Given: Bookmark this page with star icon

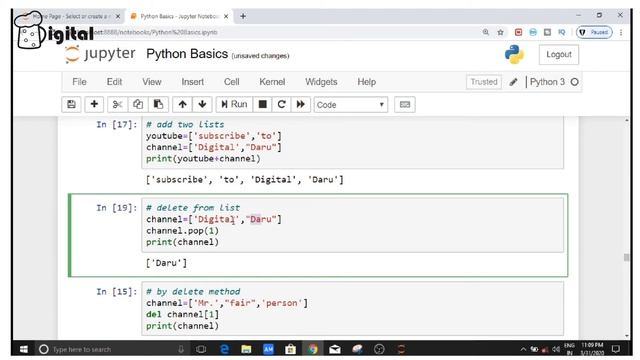Looking at the screenshot, I should pos(500,32).
